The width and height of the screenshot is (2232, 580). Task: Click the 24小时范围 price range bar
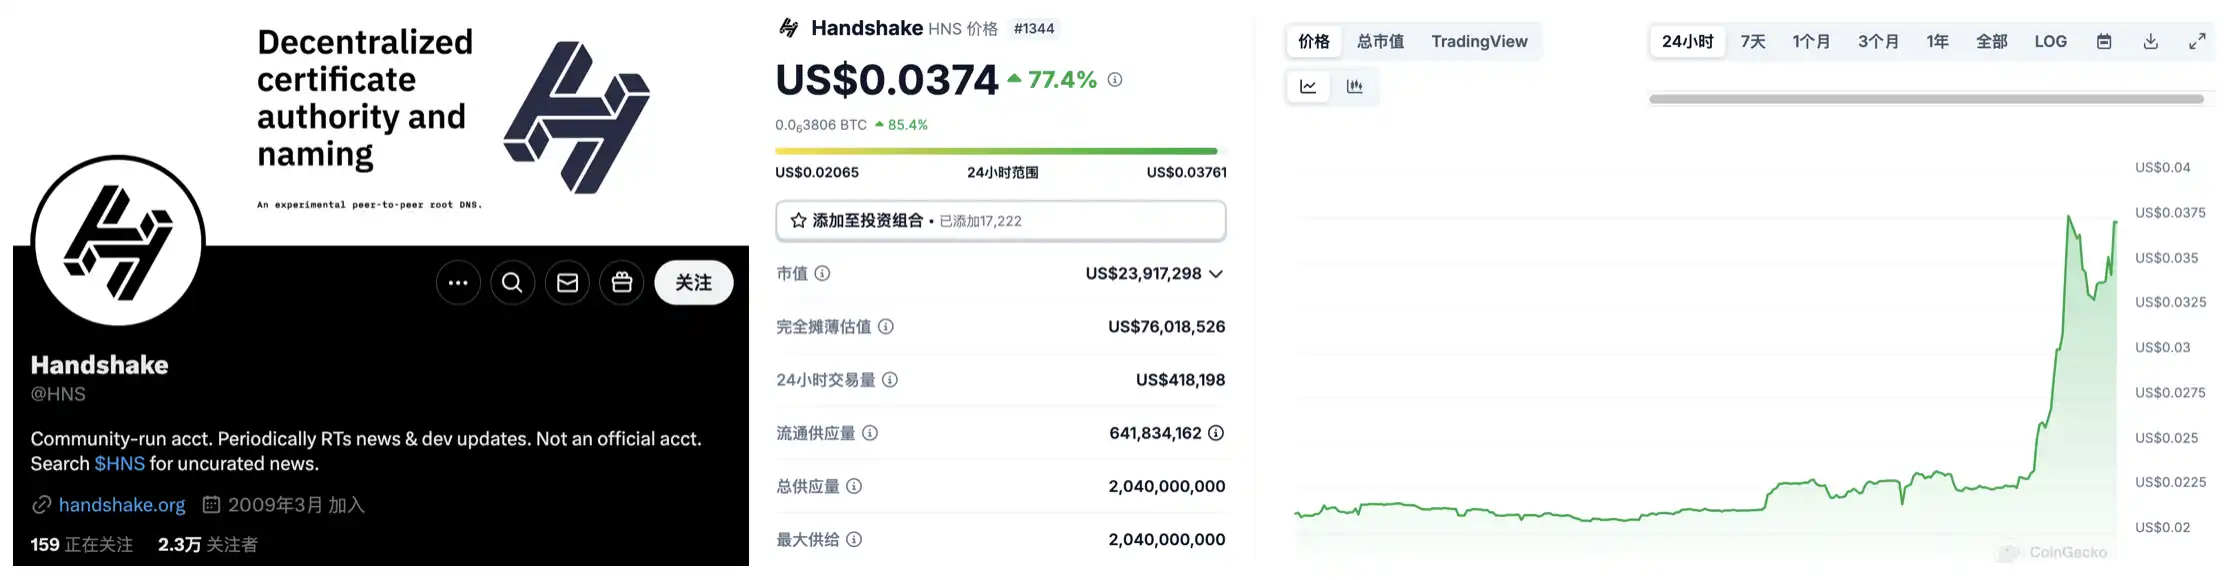(x=996, y=151)
